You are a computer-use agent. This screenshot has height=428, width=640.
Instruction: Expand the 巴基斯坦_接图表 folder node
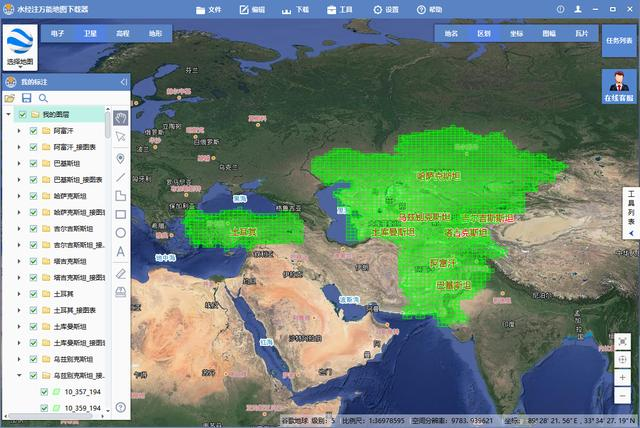pyautogui.click(x=19, y=180)
